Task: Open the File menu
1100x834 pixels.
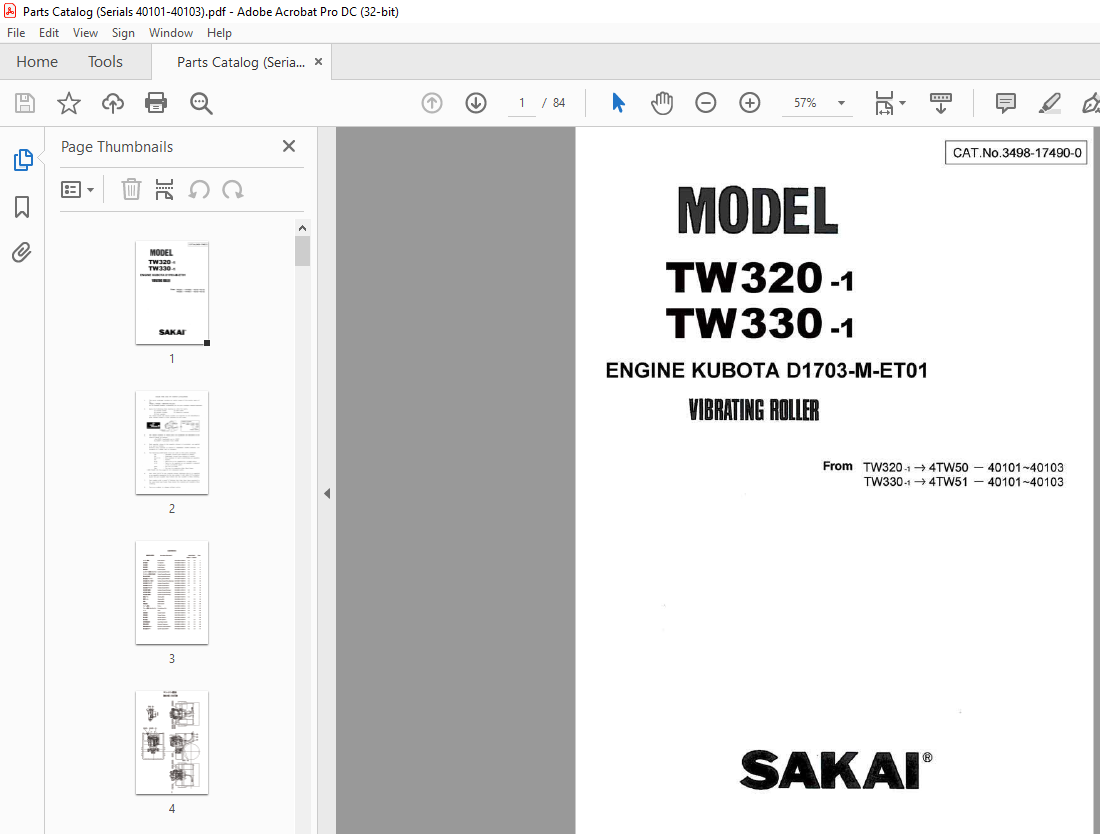Action: [x=15, y=33]
